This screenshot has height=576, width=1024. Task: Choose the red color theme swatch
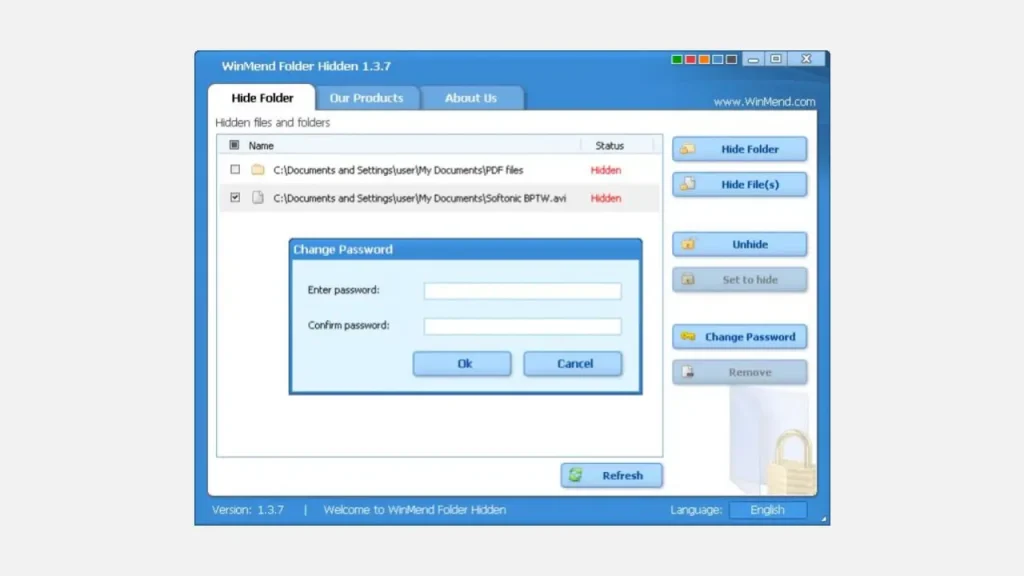click(x=690, y=59)
